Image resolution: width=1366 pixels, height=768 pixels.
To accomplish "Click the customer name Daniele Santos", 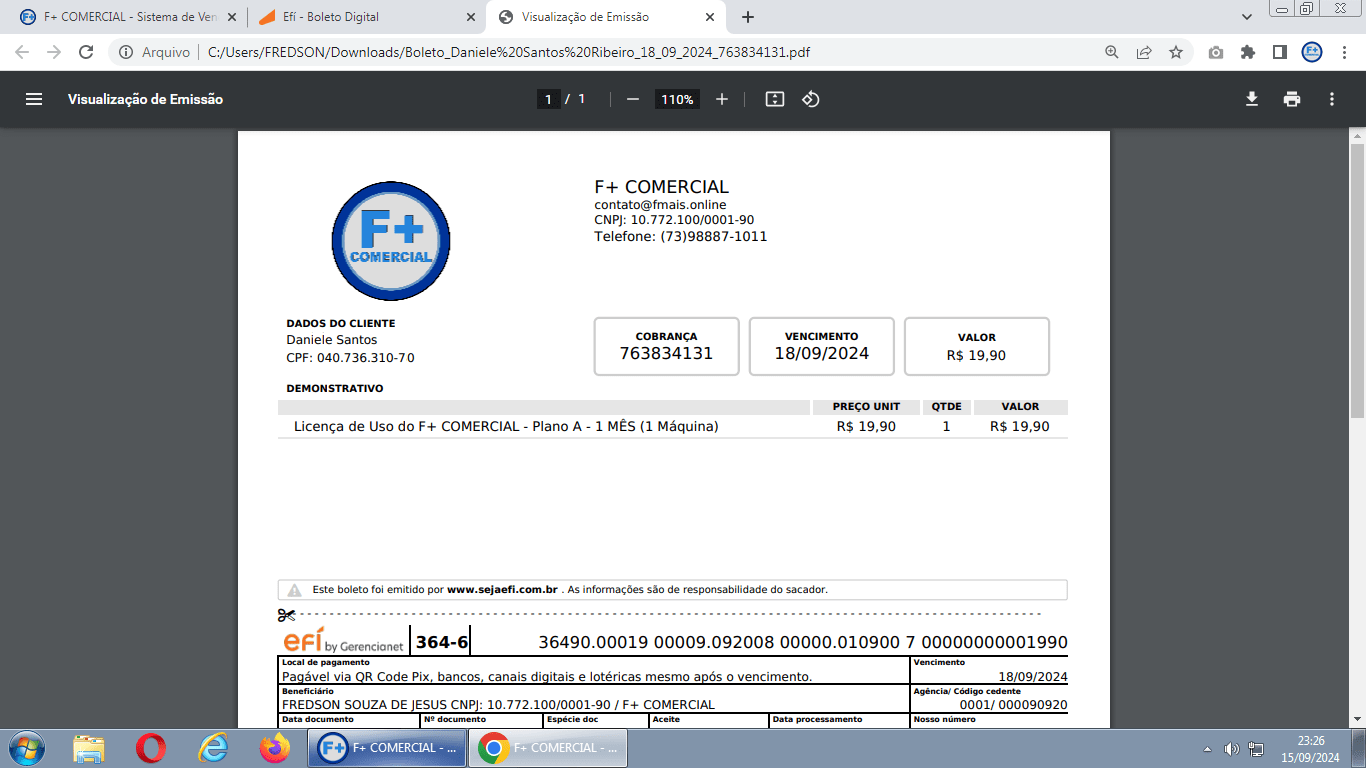I will (332, 340).
